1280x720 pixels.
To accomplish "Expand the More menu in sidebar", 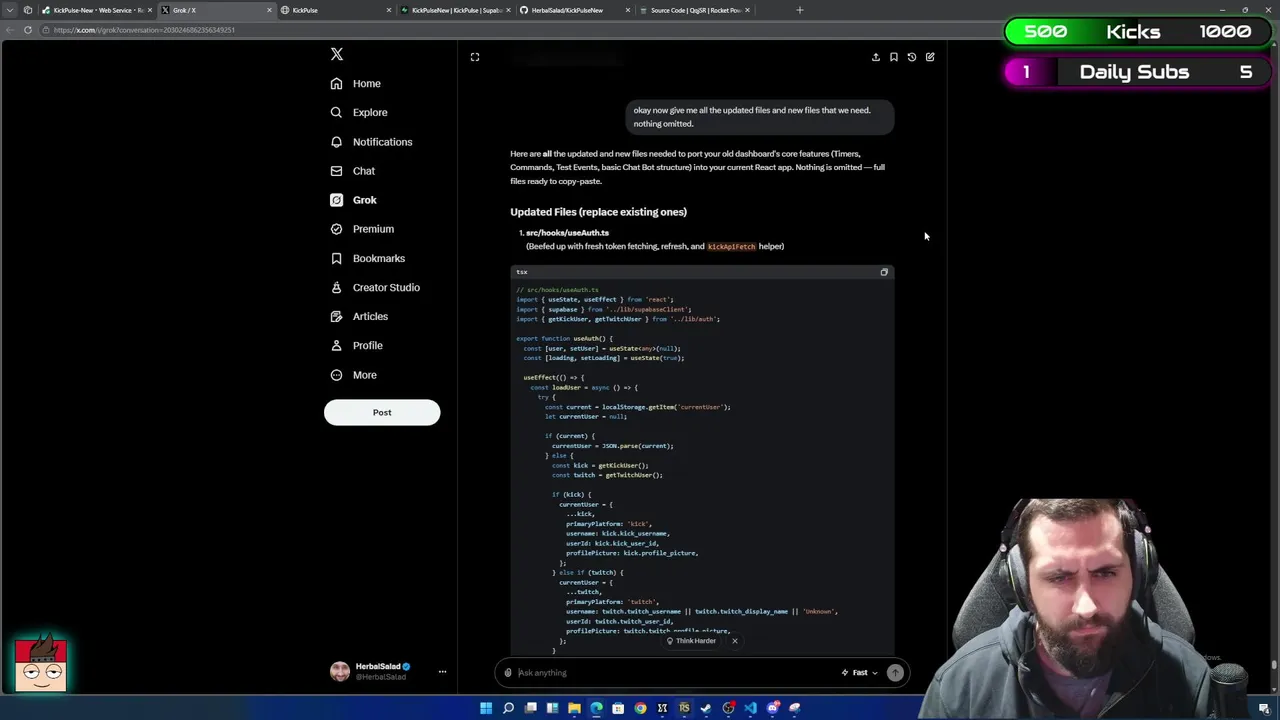I will click(x=354, y=375).
